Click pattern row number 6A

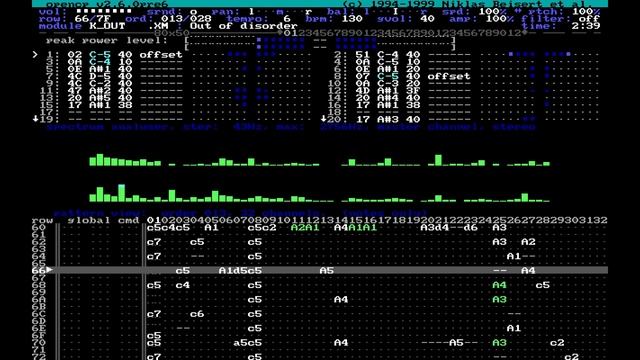click(39, 299)
